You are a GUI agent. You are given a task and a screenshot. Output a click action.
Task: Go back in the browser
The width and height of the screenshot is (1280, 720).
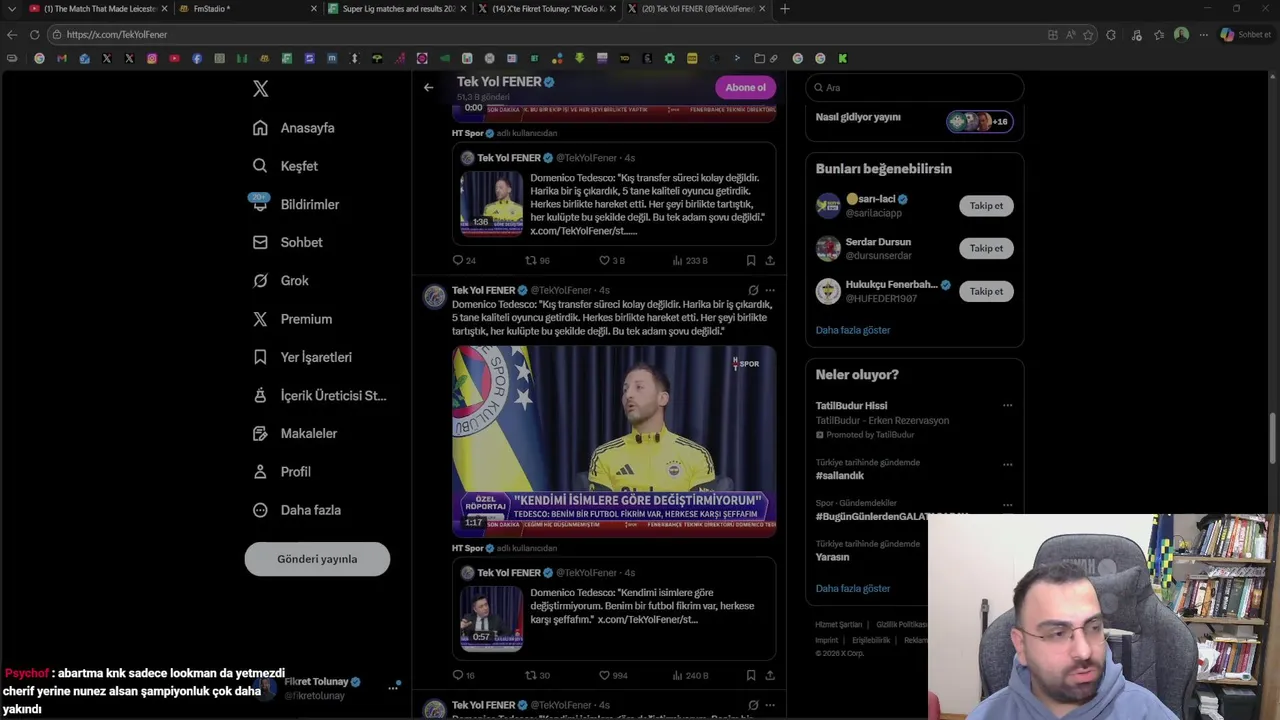(12, 34)
